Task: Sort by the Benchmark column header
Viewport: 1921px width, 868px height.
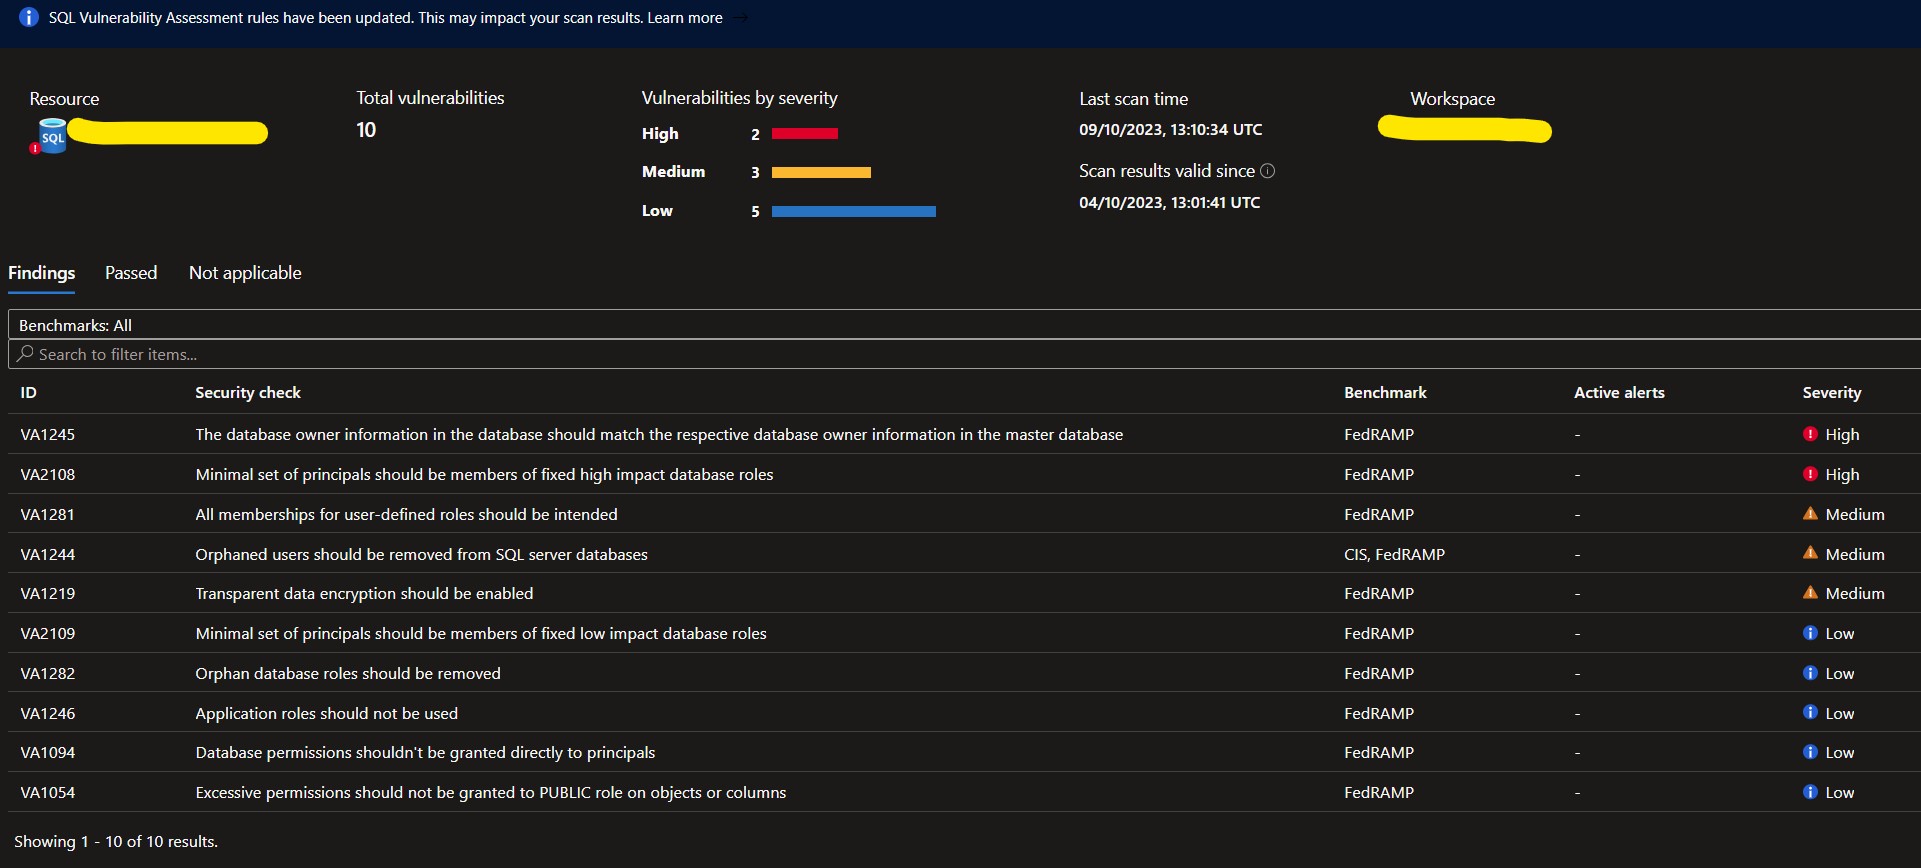Action: [x=1385, y=393]
